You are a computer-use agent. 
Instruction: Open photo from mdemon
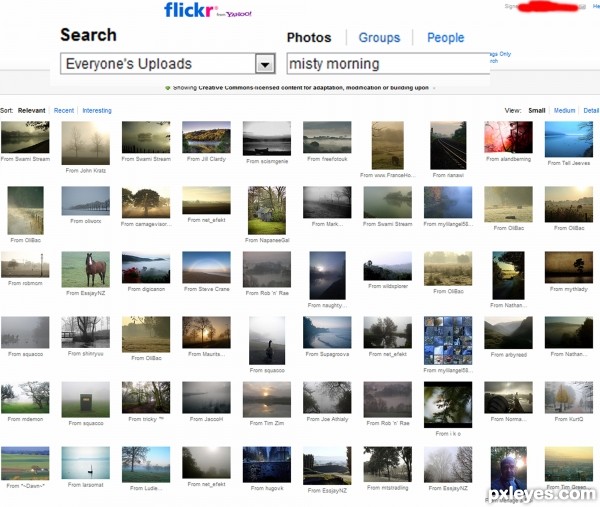click(25, 397)
